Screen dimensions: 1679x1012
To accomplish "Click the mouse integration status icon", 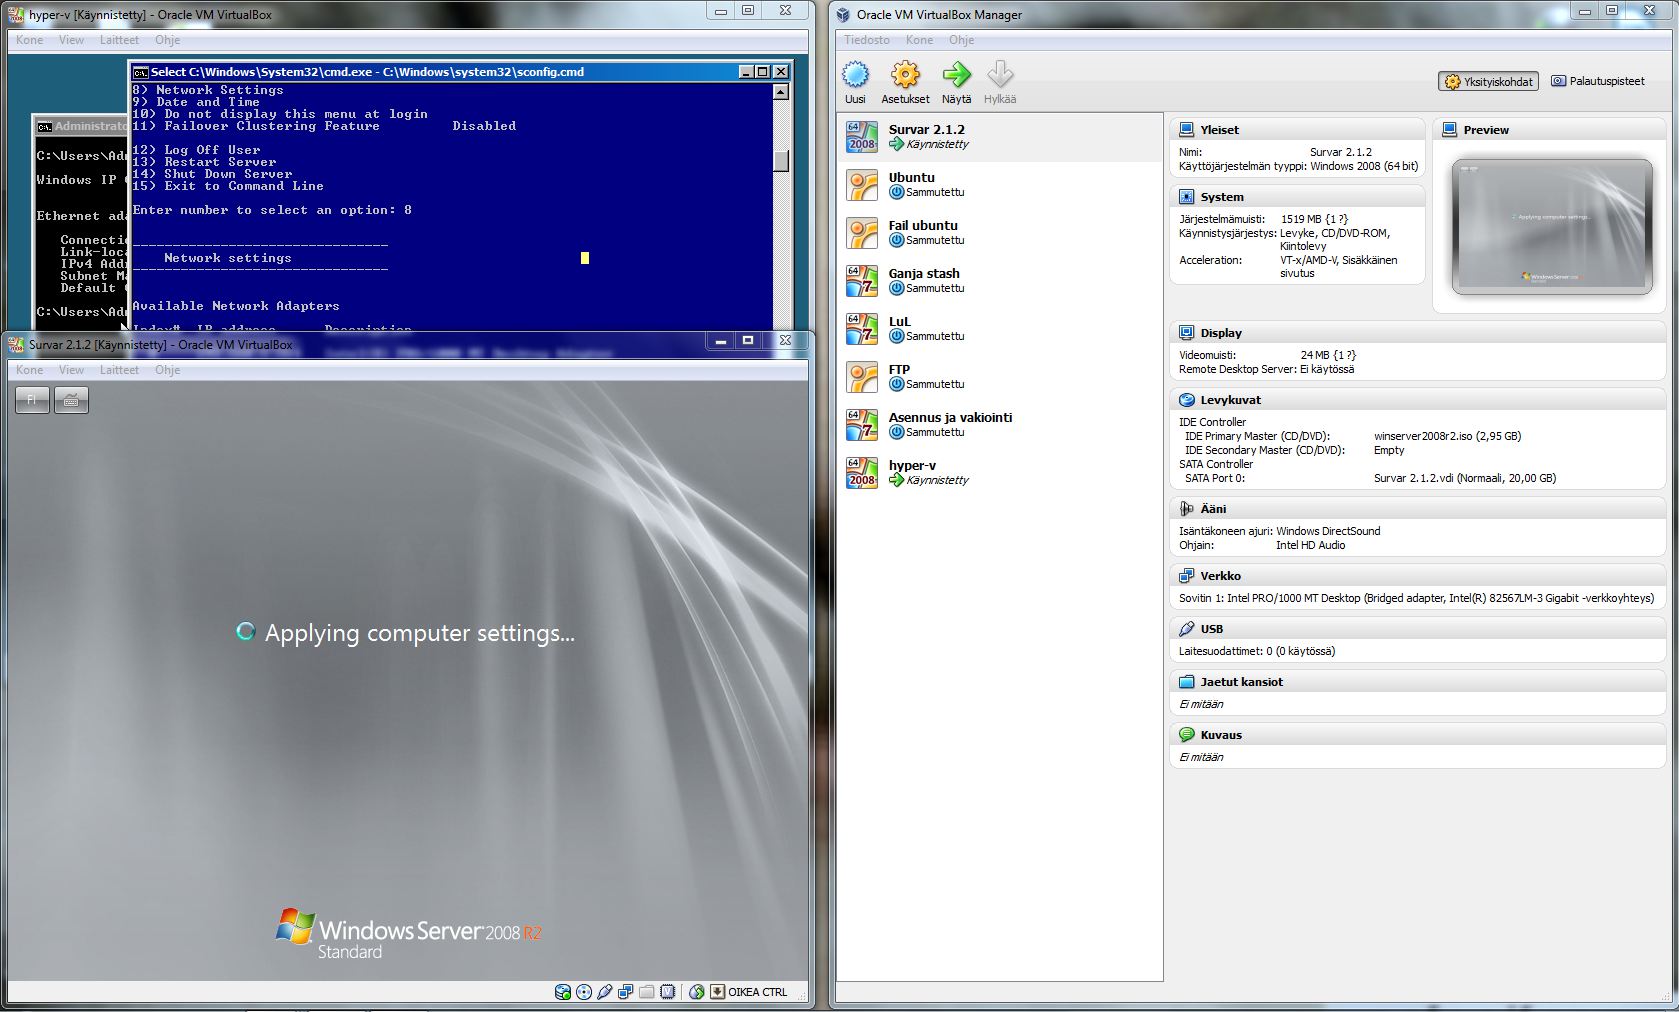I will [x=697, y=992].
